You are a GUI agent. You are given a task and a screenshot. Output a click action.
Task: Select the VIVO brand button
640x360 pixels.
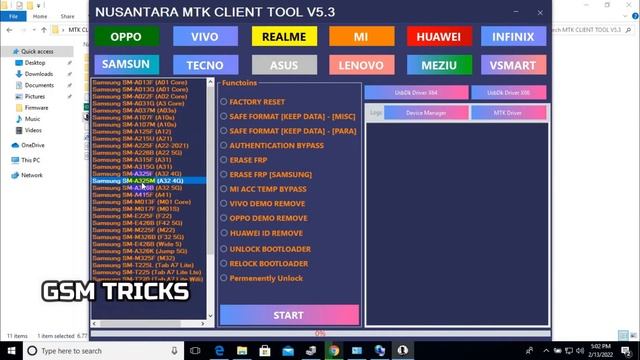tap(205, 37)
